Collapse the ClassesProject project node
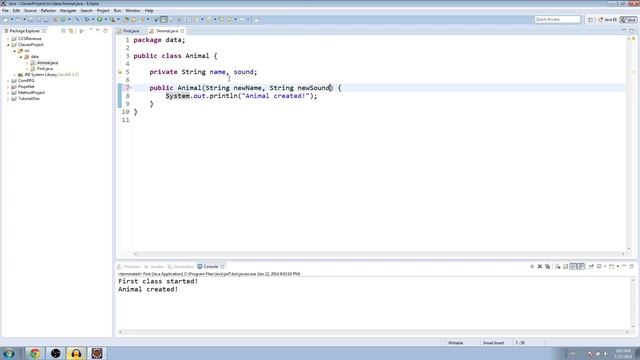 tap(8, 45)
